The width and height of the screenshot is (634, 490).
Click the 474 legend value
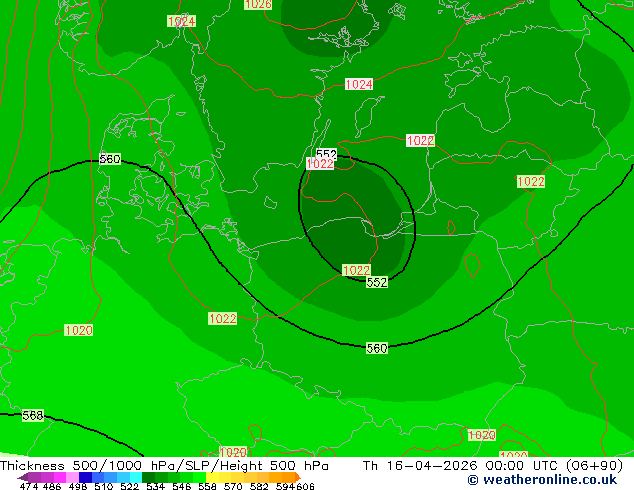click(29, 486)
